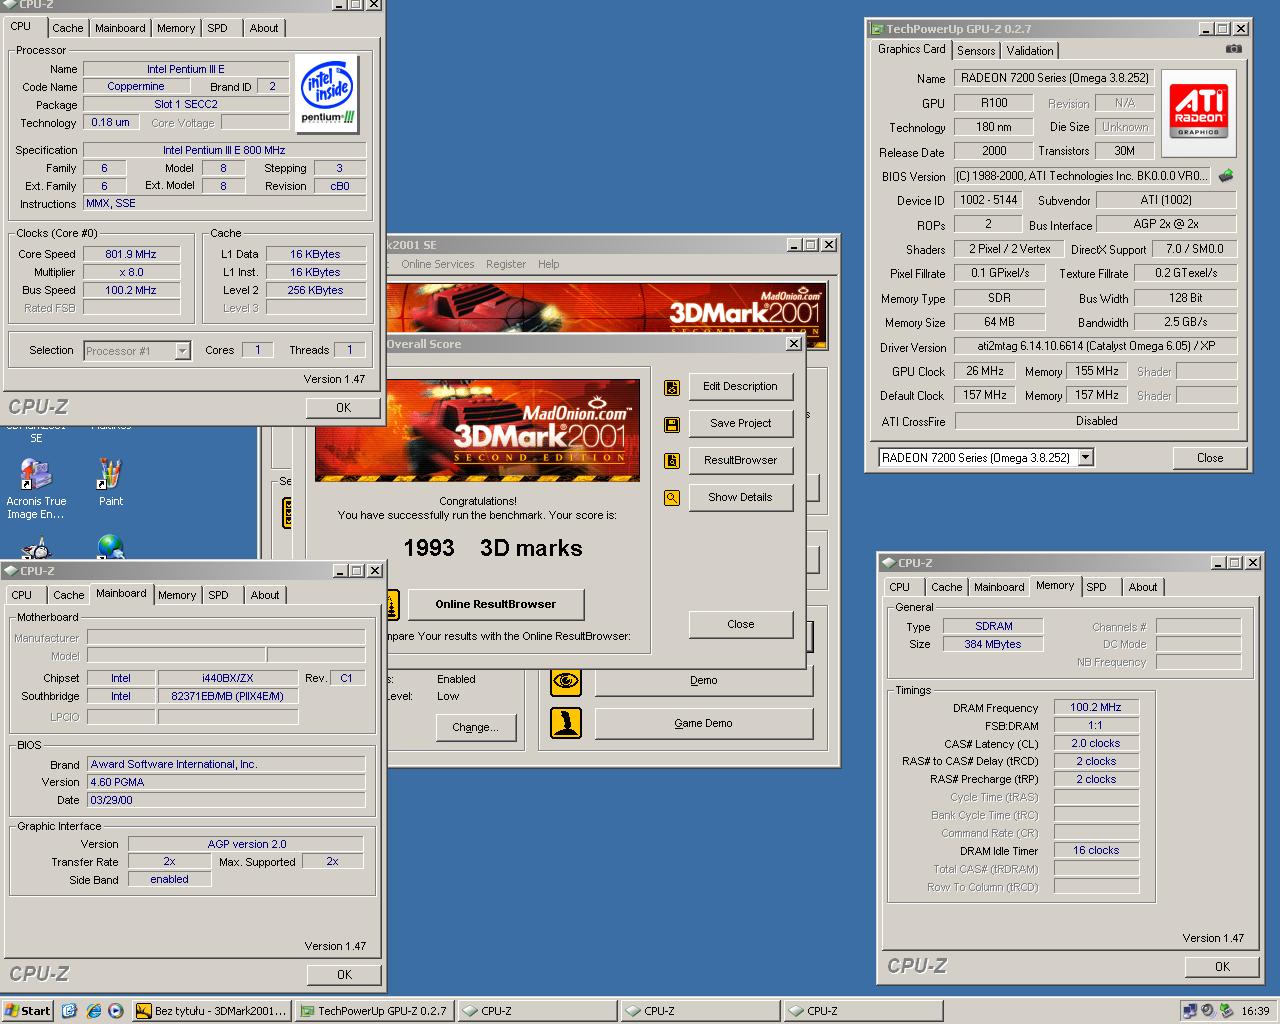The width and height of the screenshot is (1280, 1024).
Task: Click the eye icon next to Demo
Action: (566, 681)
